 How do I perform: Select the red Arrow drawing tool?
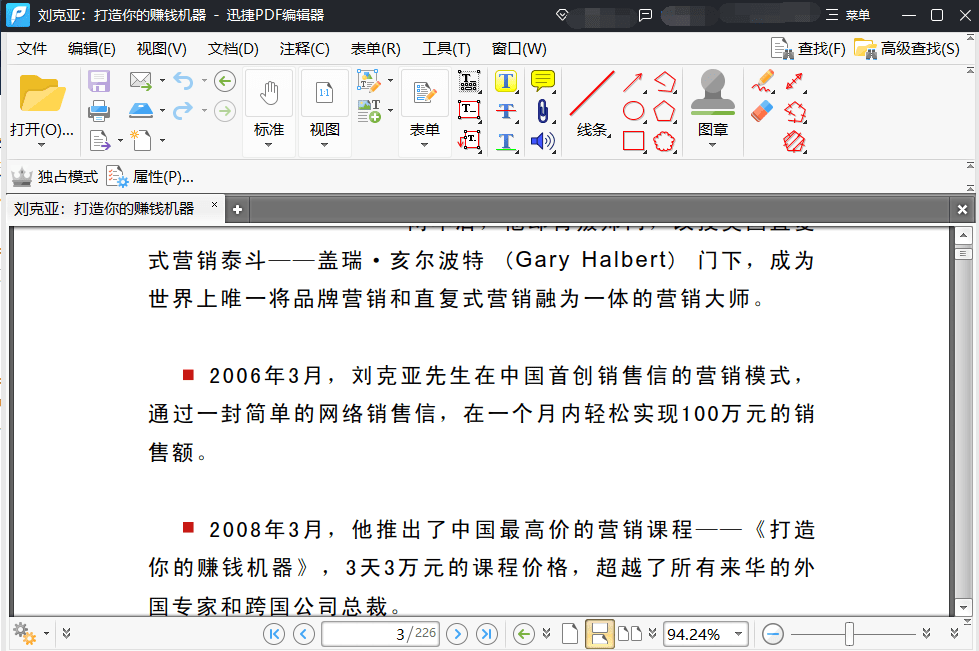click(633, 82)
